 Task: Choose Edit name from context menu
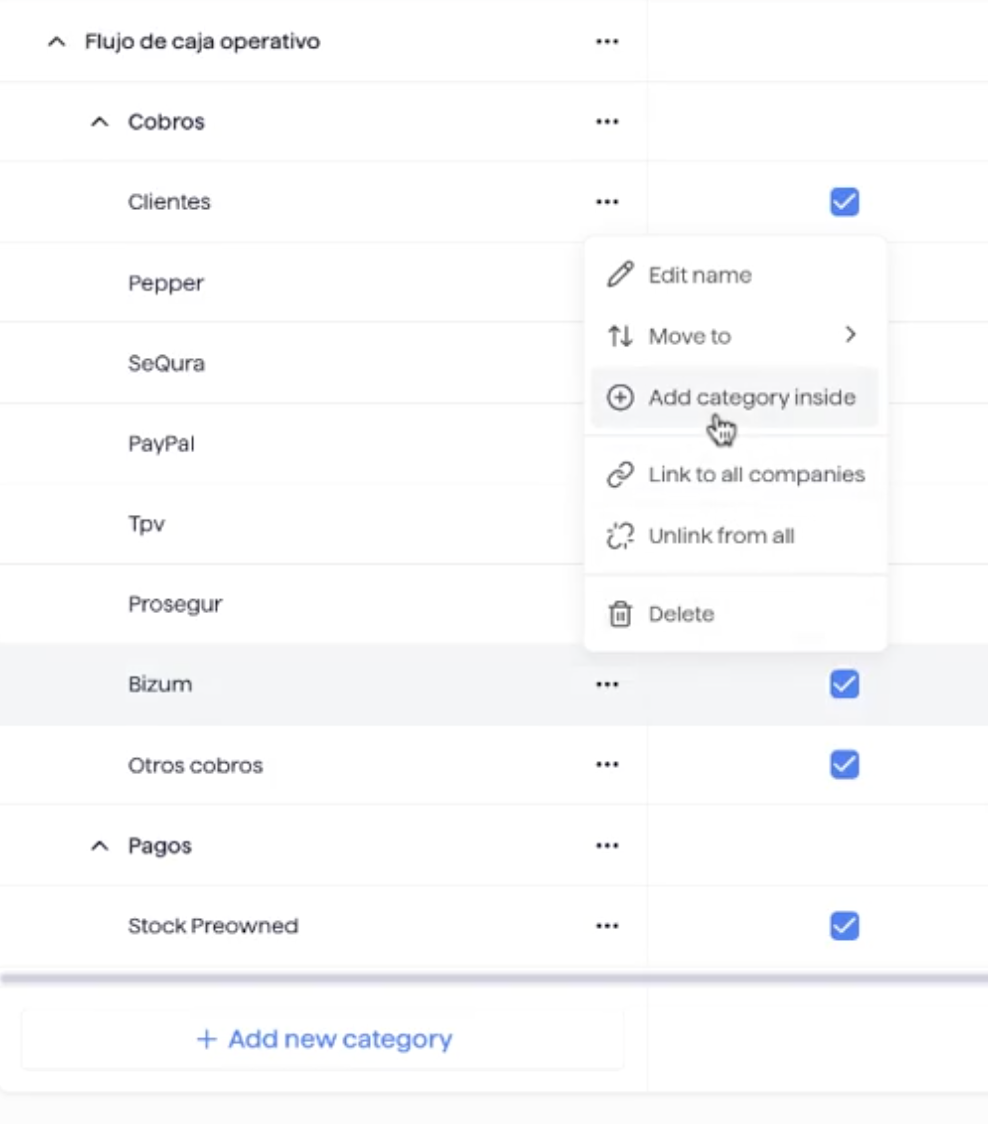click(x=699, y=275)
